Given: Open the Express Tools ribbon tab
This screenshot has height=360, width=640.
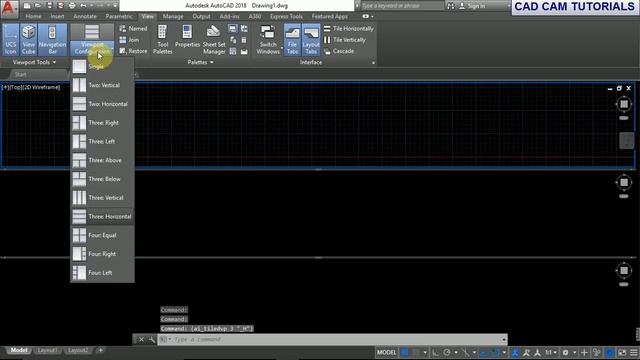Looking at the screenshot, I should 286,16.
